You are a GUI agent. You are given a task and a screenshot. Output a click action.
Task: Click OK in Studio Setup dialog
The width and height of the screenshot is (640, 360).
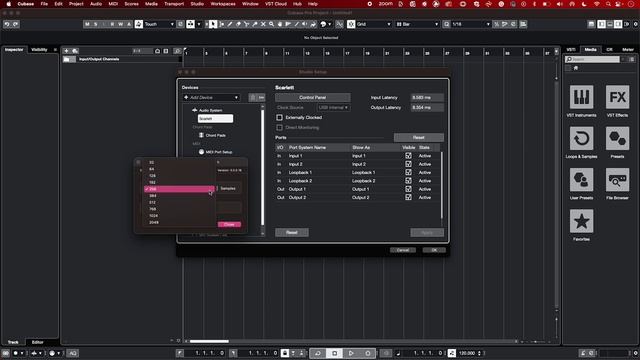(x=434, y=250)
